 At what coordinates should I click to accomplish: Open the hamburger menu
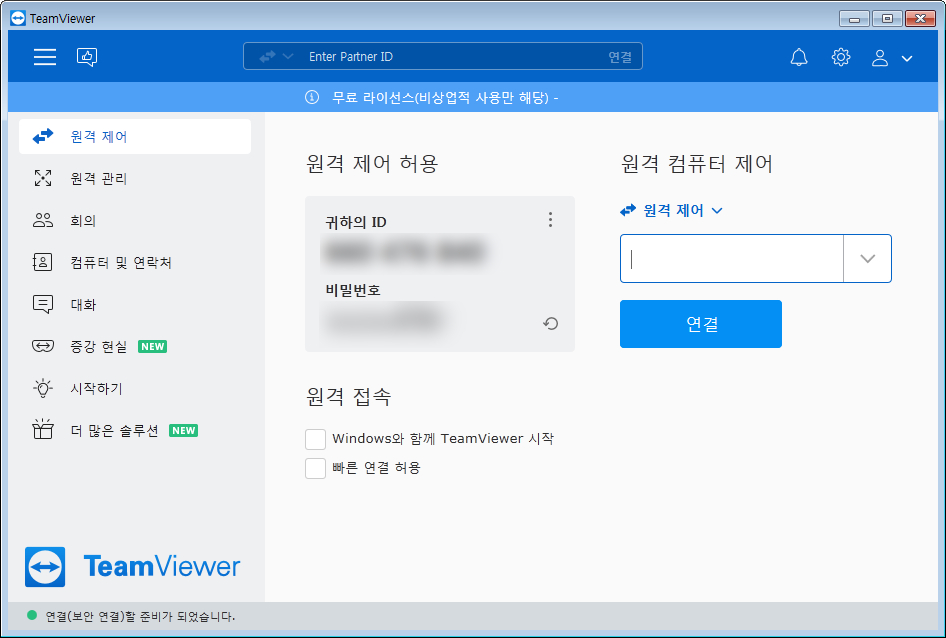tap(45, 57)
